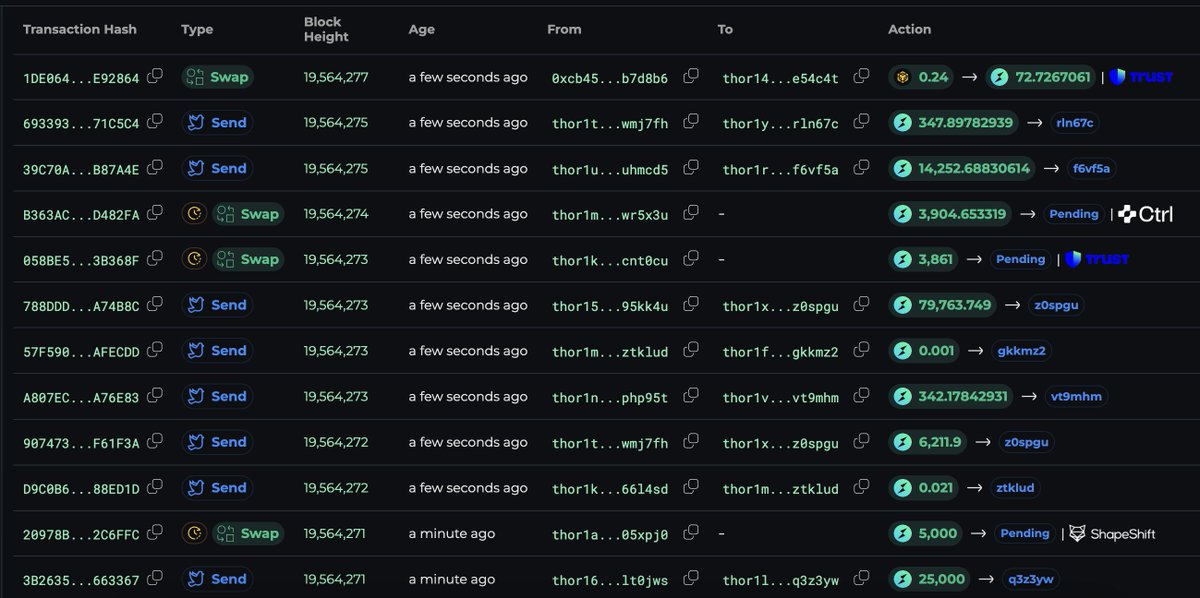Open block height 19,564,277
The height and width of the screenshot is (598, 1200).
pos(336,77)
